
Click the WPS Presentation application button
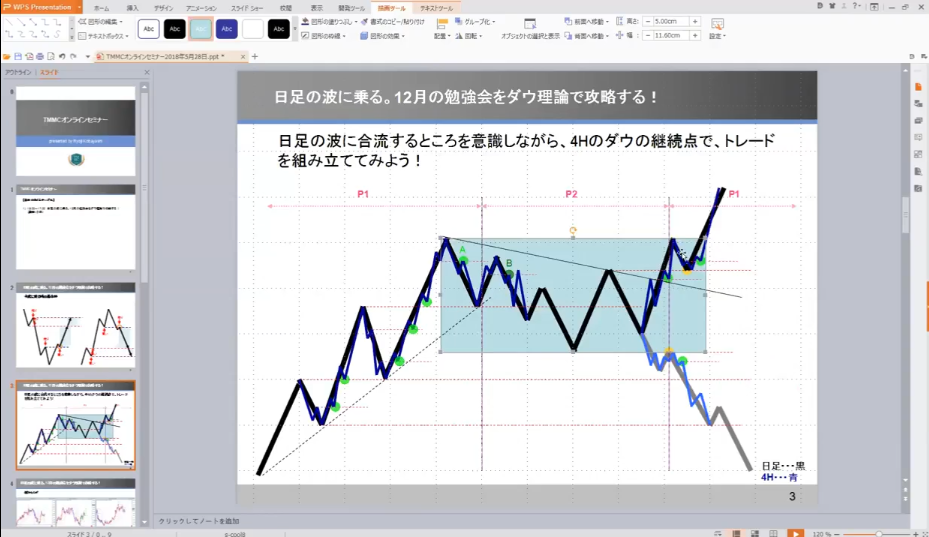(x=38, y=7)
